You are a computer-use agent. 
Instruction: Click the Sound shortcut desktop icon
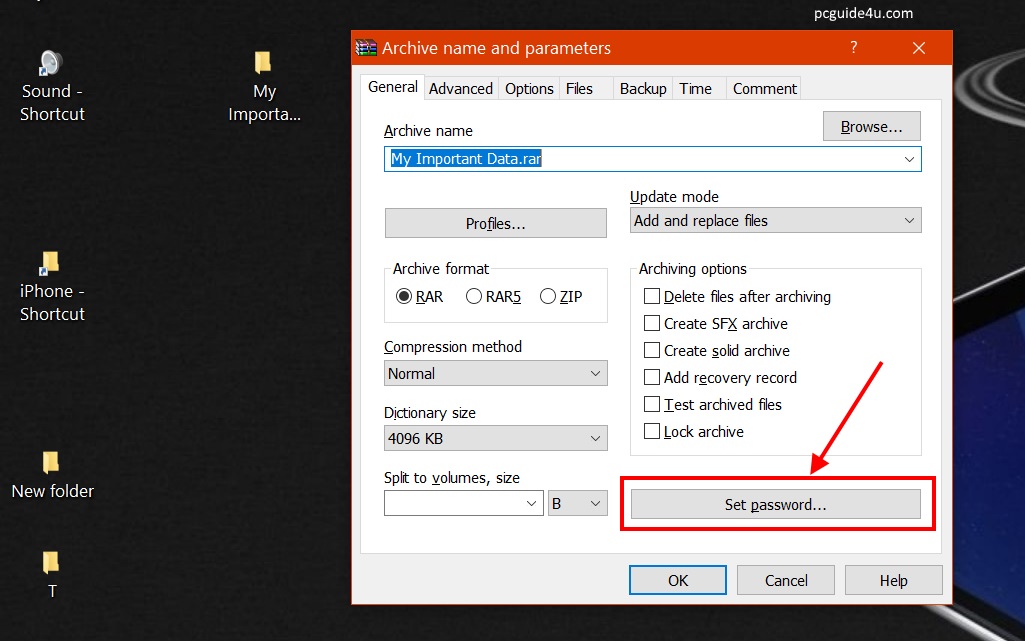coord(51,65)
